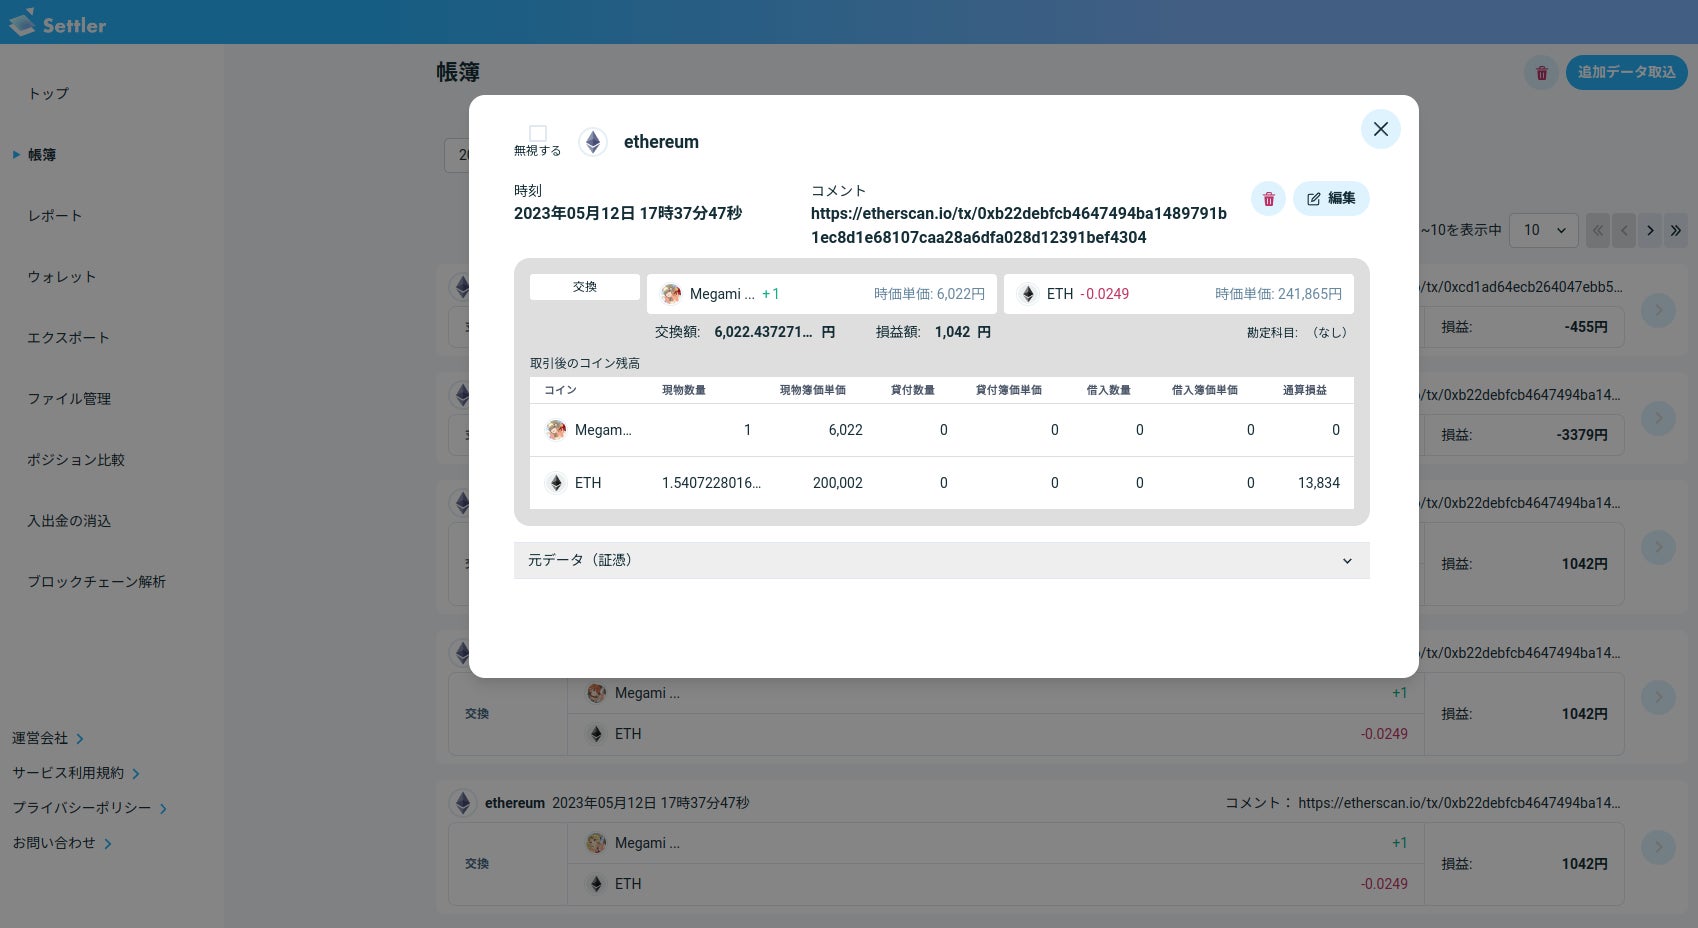Click the red trash icon in the dialog
Viewport: 1698px width, 928px height.
pos(1268,198)
